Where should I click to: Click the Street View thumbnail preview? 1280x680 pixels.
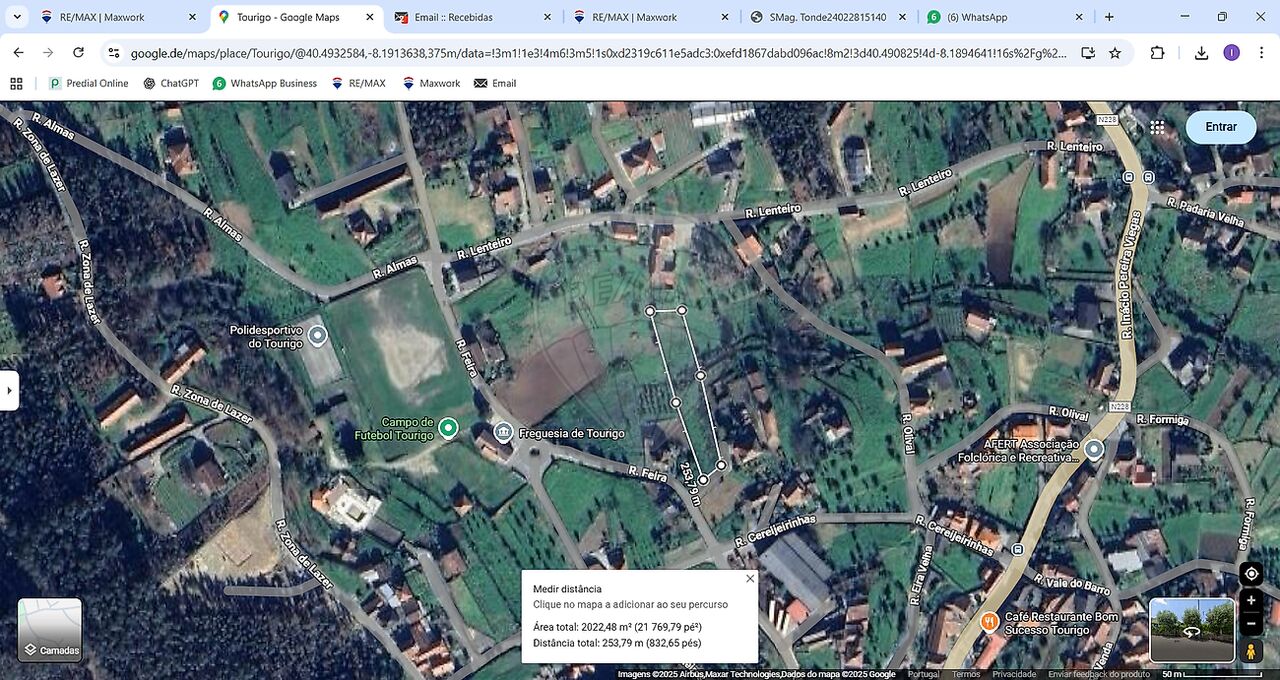coord(1192,630)
